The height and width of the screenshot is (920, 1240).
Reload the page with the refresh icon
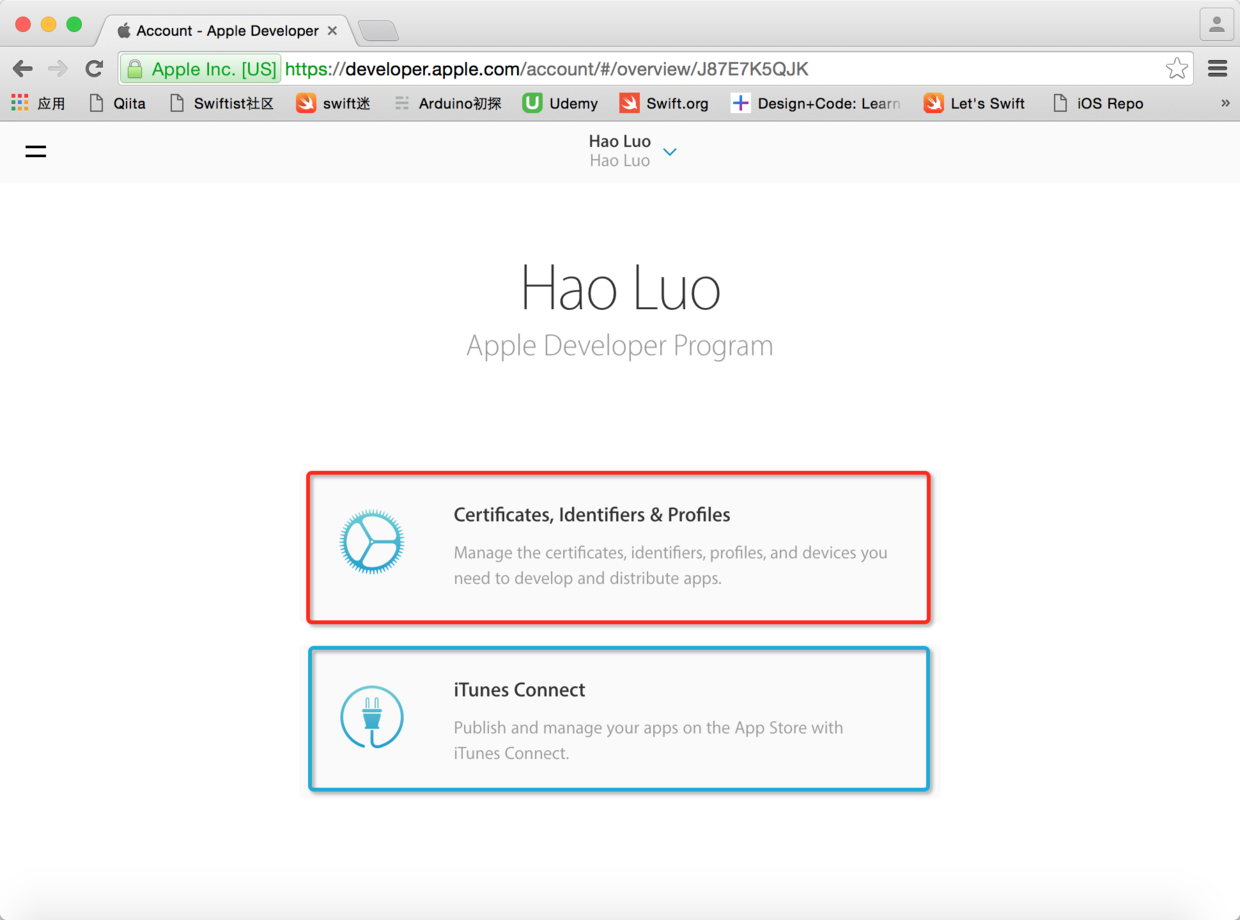coord(94,69)
